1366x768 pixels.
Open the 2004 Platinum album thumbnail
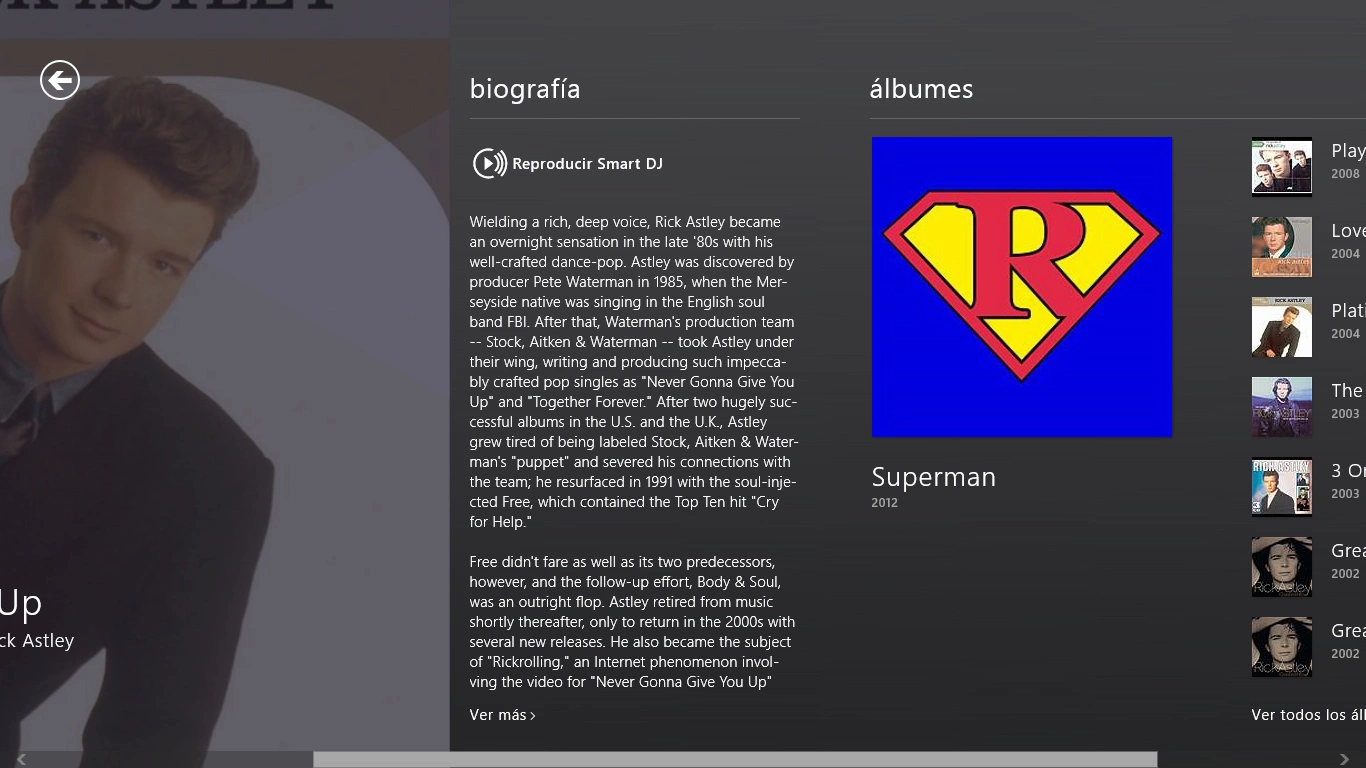click(1281, 327)
